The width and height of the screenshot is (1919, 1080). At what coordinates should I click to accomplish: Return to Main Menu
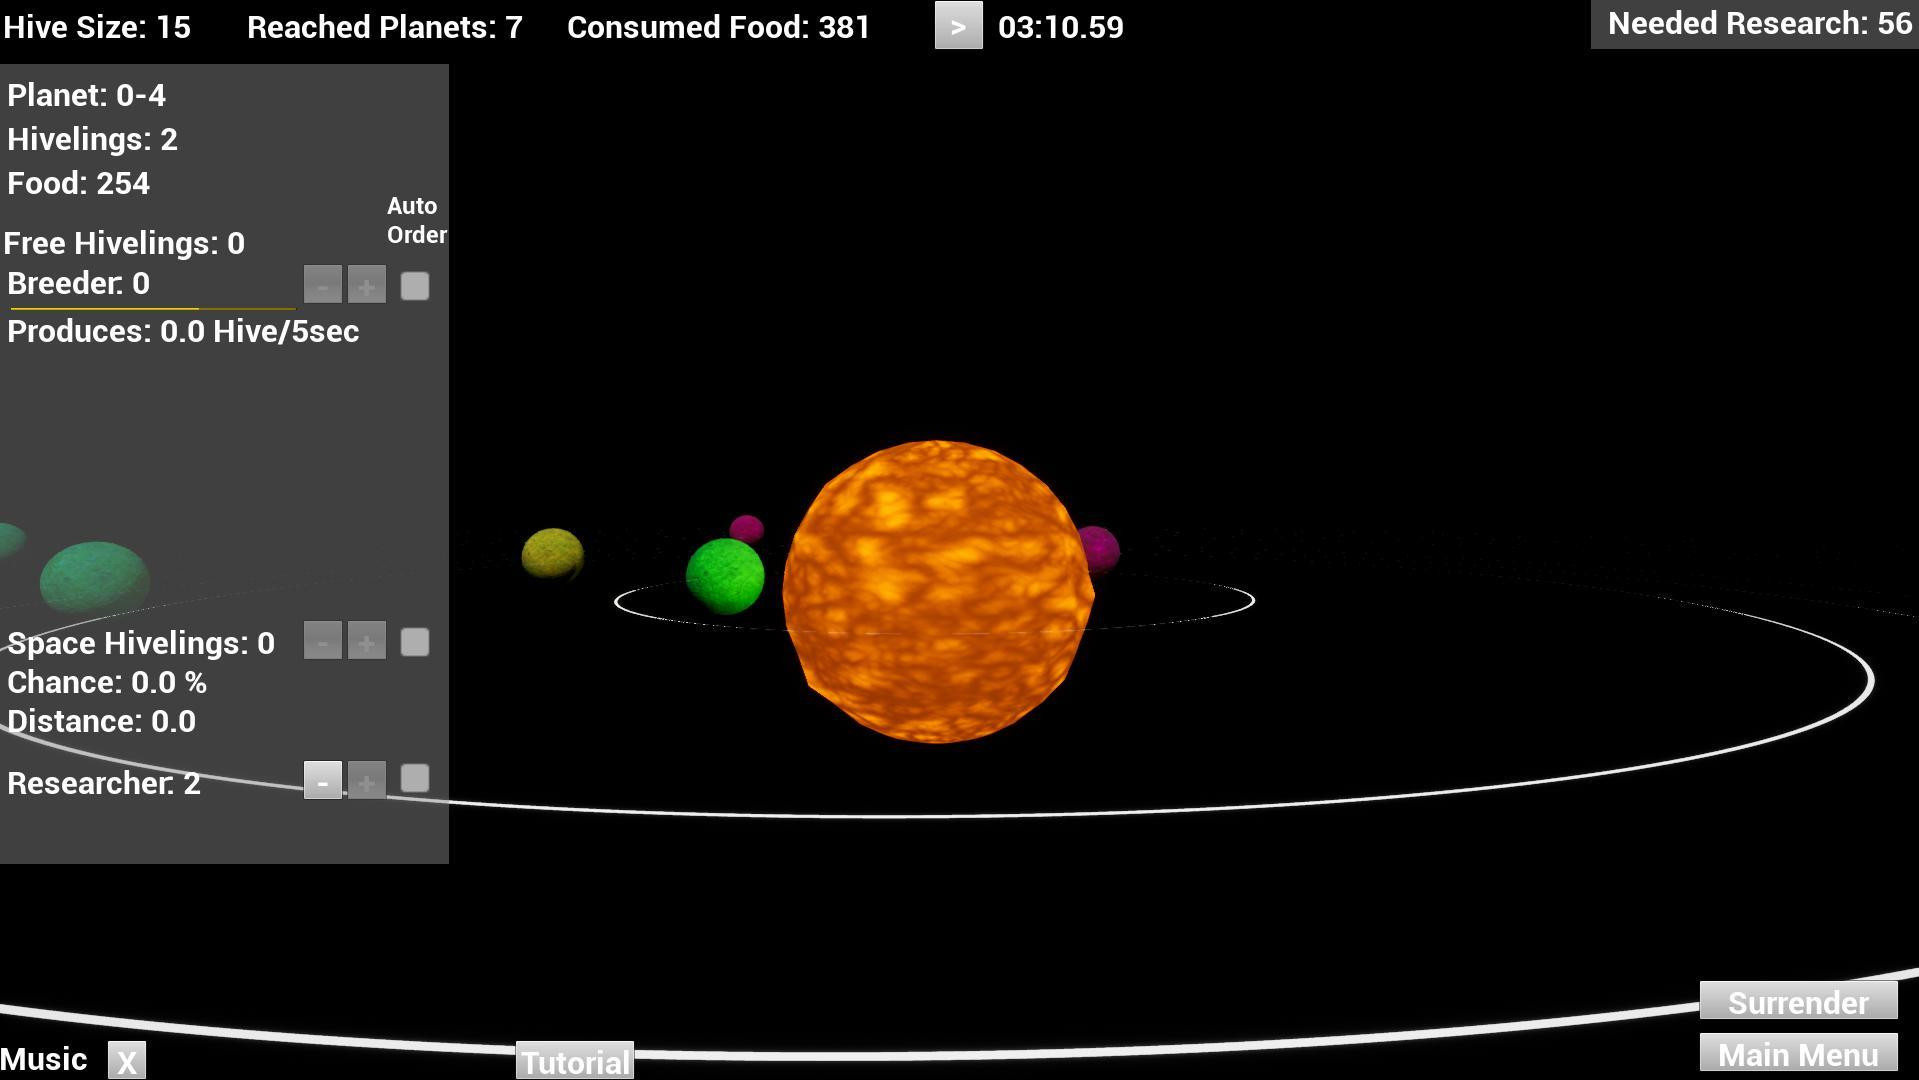point(1798,1053)
